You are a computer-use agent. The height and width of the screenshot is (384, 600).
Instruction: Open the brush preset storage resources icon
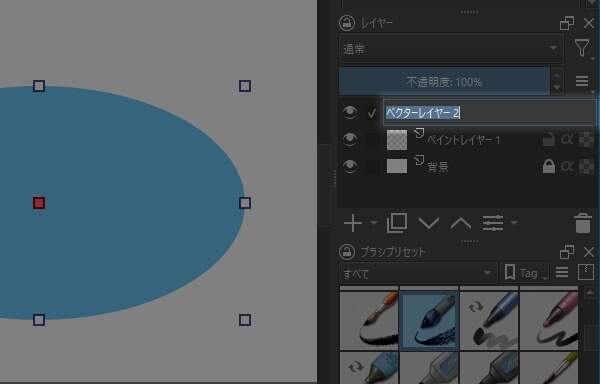tap(585, 272)
